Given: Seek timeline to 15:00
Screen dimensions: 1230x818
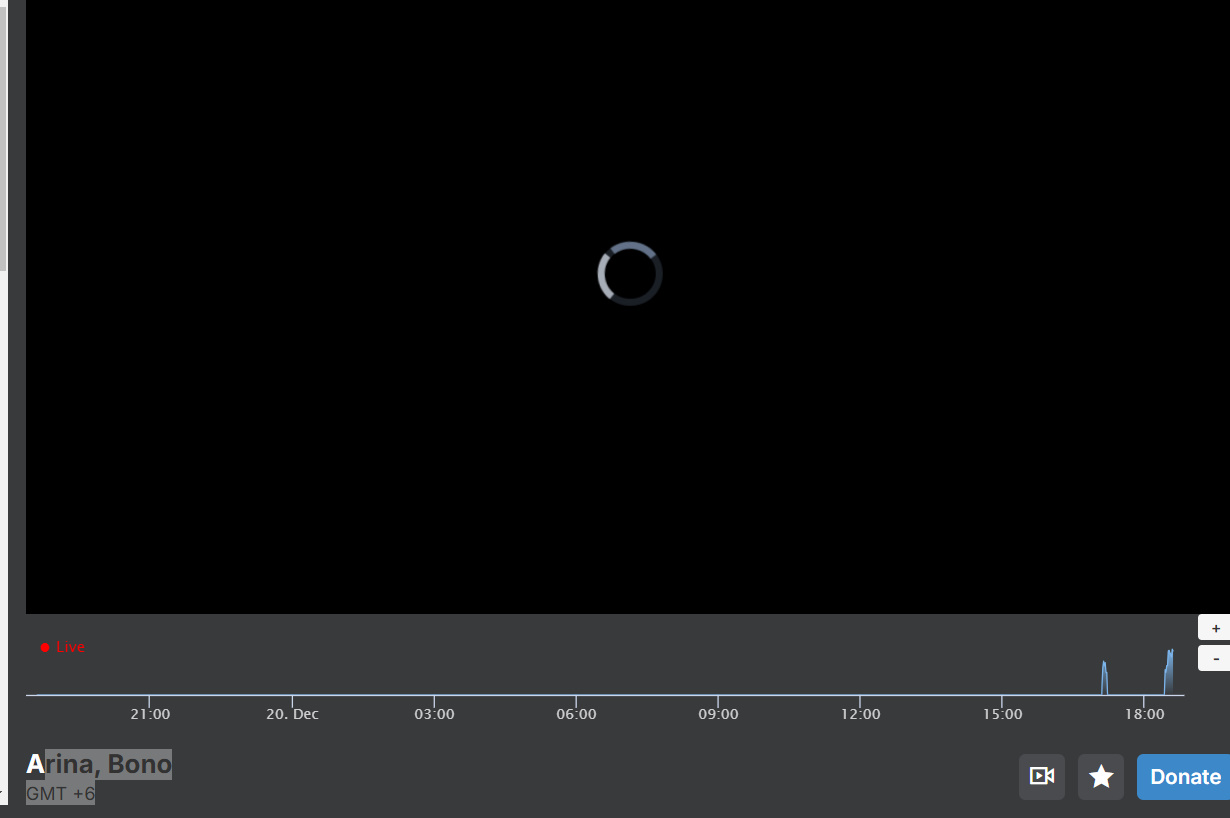Looking at the screenshot, I should pos(1002,713).
